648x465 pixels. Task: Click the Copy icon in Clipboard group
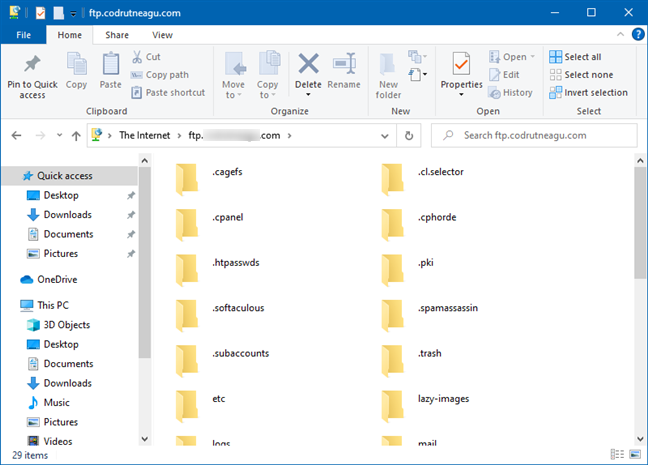pyautogui.click(x=76, y=64)
